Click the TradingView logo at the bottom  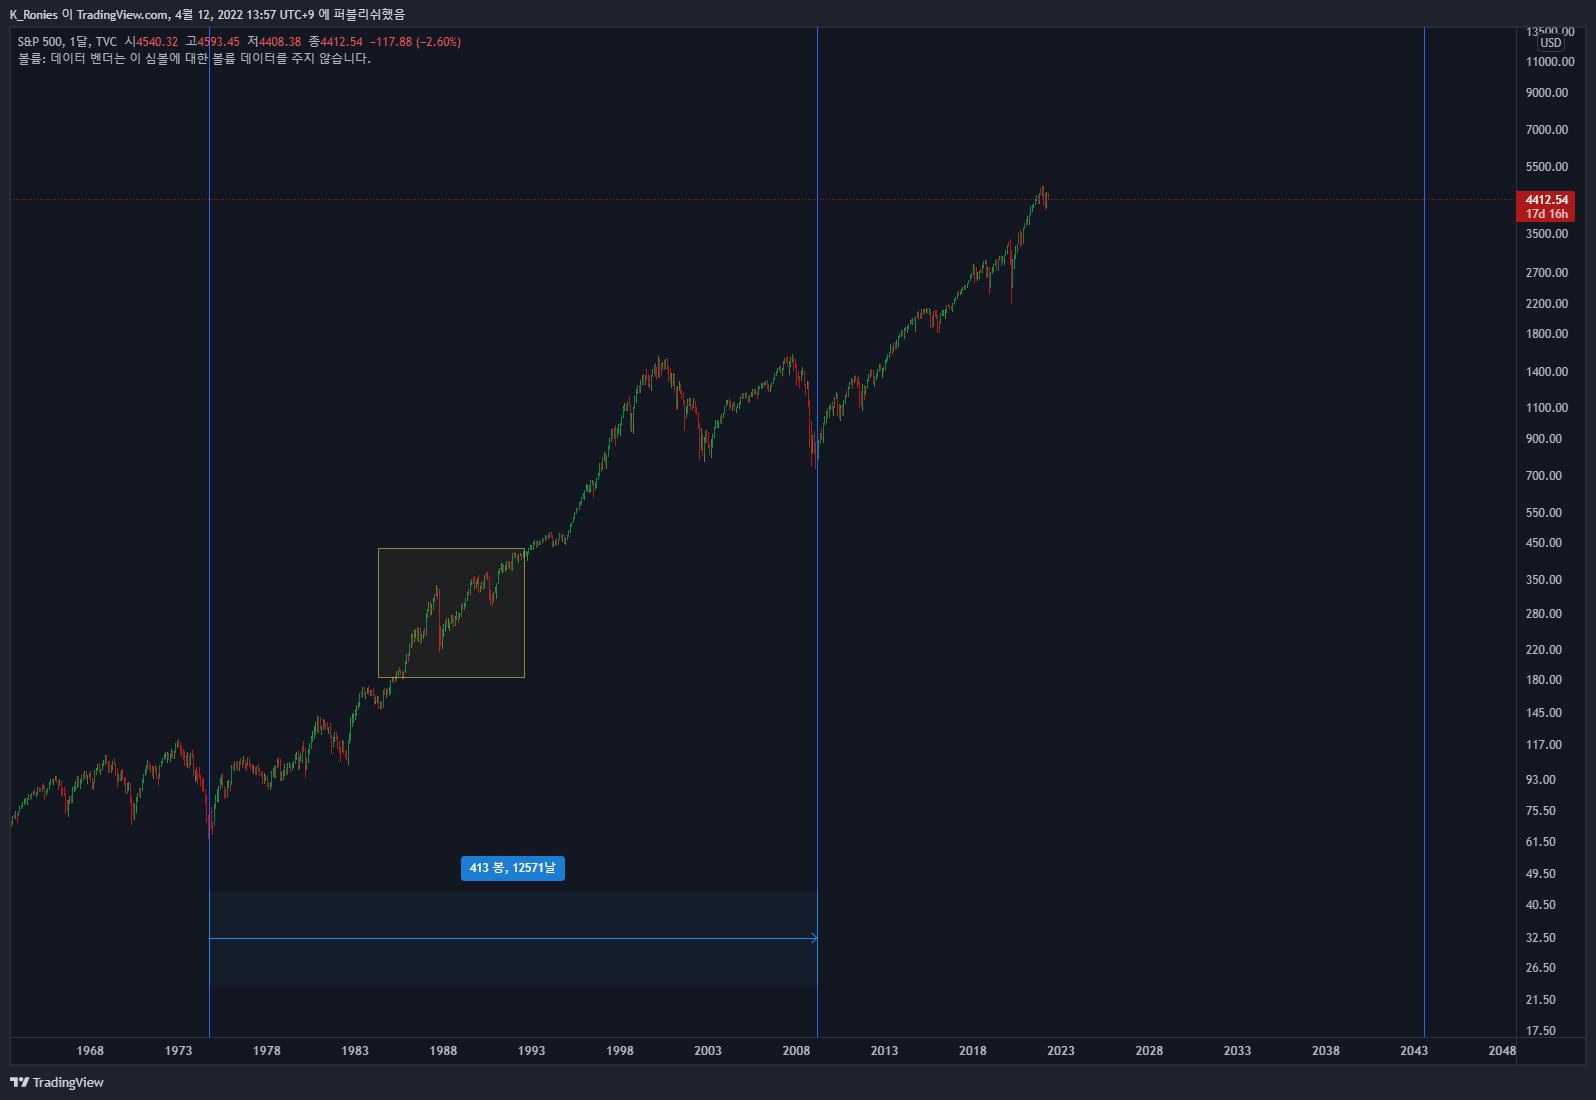(57, 1082)
